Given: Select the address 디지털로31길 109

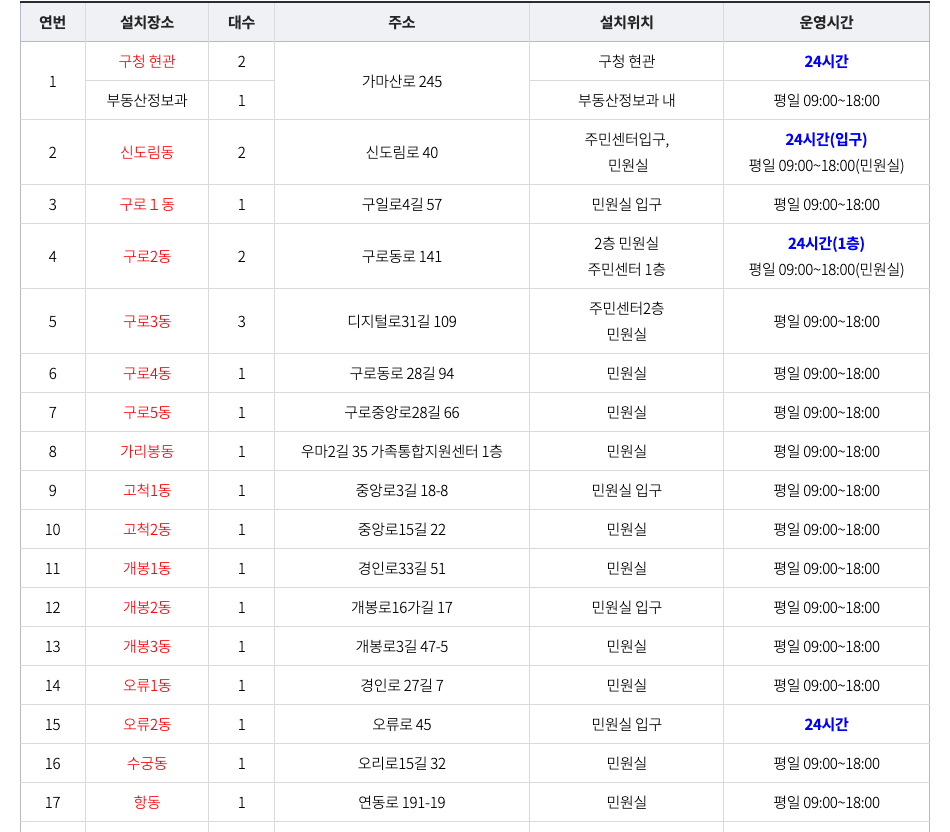Looking at the screenshot, I should 402,321.
